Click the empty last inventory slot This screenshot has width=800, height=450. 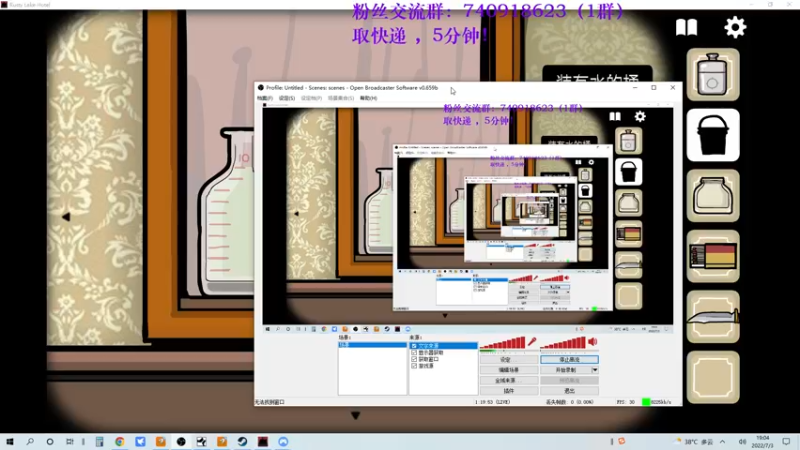713,377
